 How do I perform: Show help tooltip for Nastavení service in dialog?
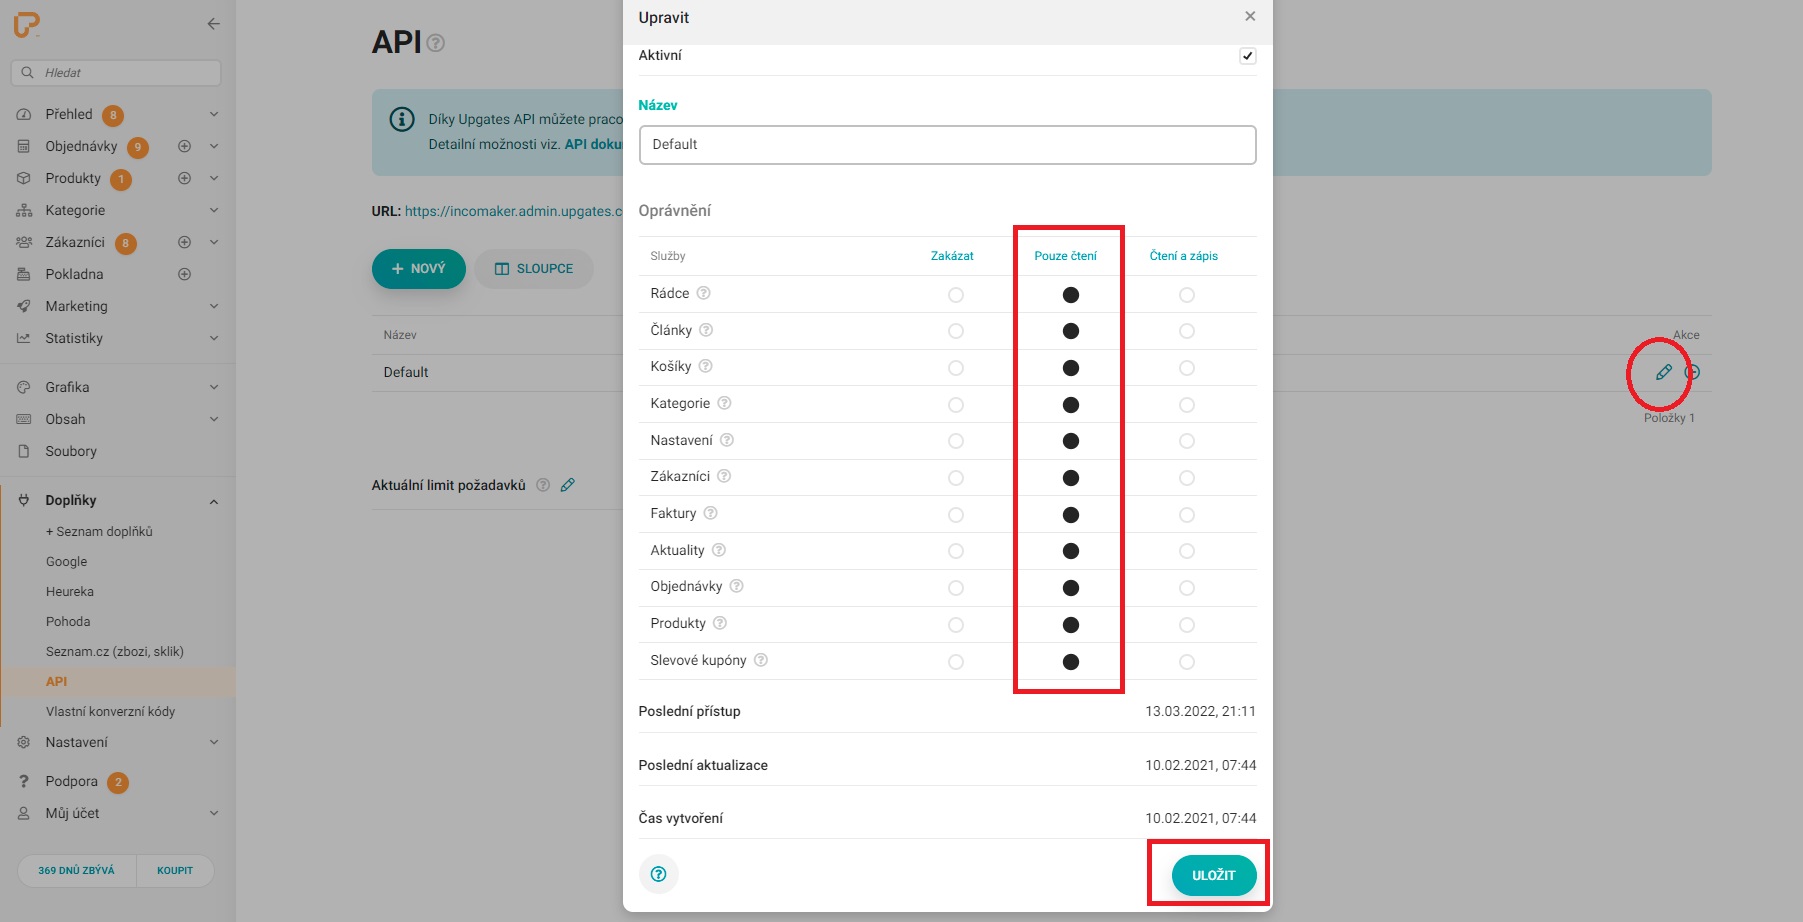[x=727, y=440]
